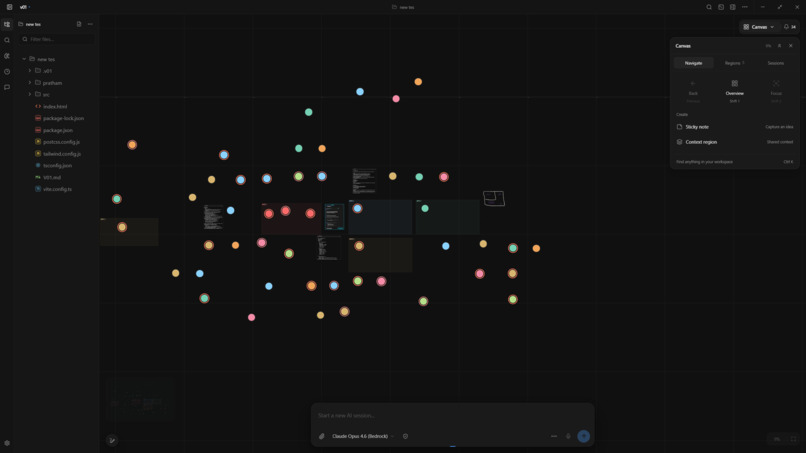Toggle fullscreen canvas icon at bottom right
The width and height of the screenshot is (806, 453).
[x=793, y=439]
